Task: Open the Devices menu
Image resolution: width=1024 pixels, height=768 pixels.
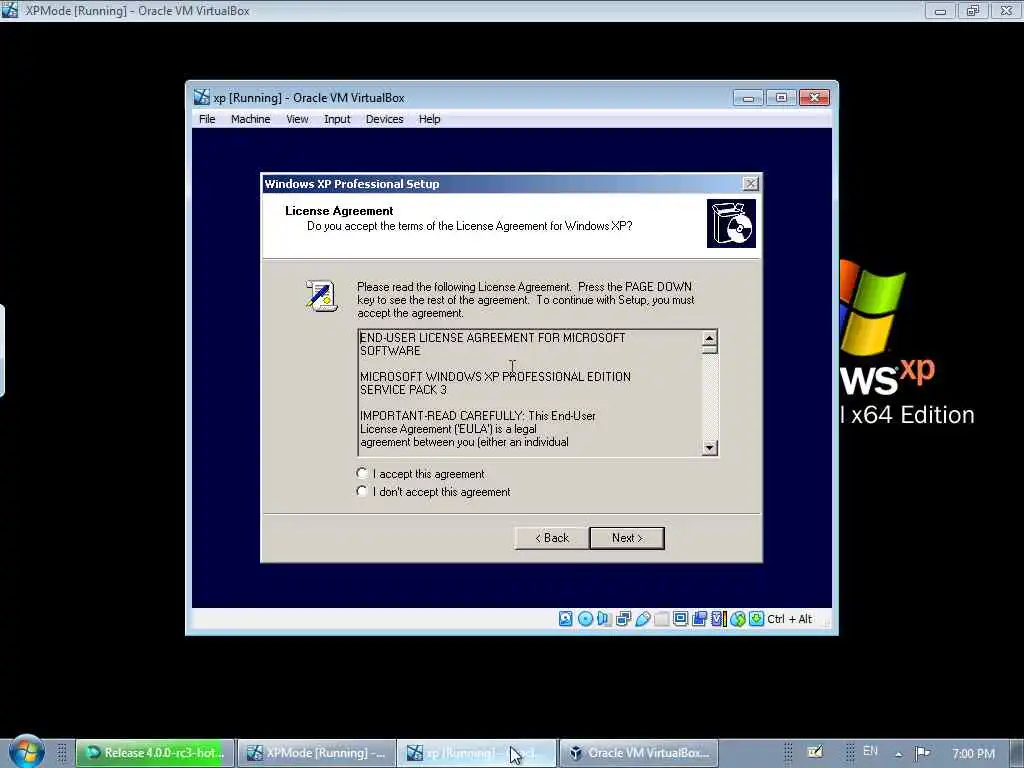Action: (x=385, y=119)
